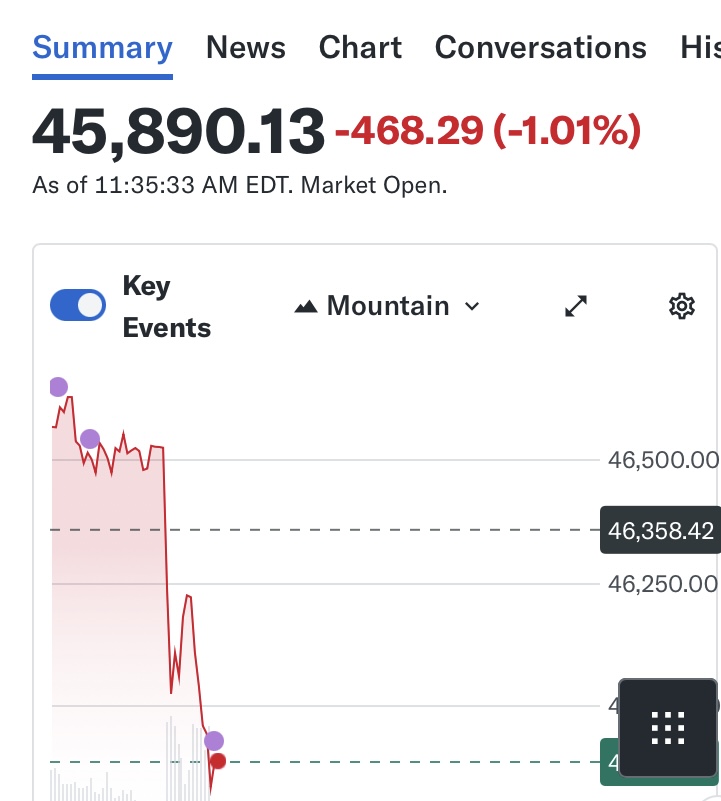This screenshot has height=801, width=721.
Task: Click the green current price label
Action: 609,763
